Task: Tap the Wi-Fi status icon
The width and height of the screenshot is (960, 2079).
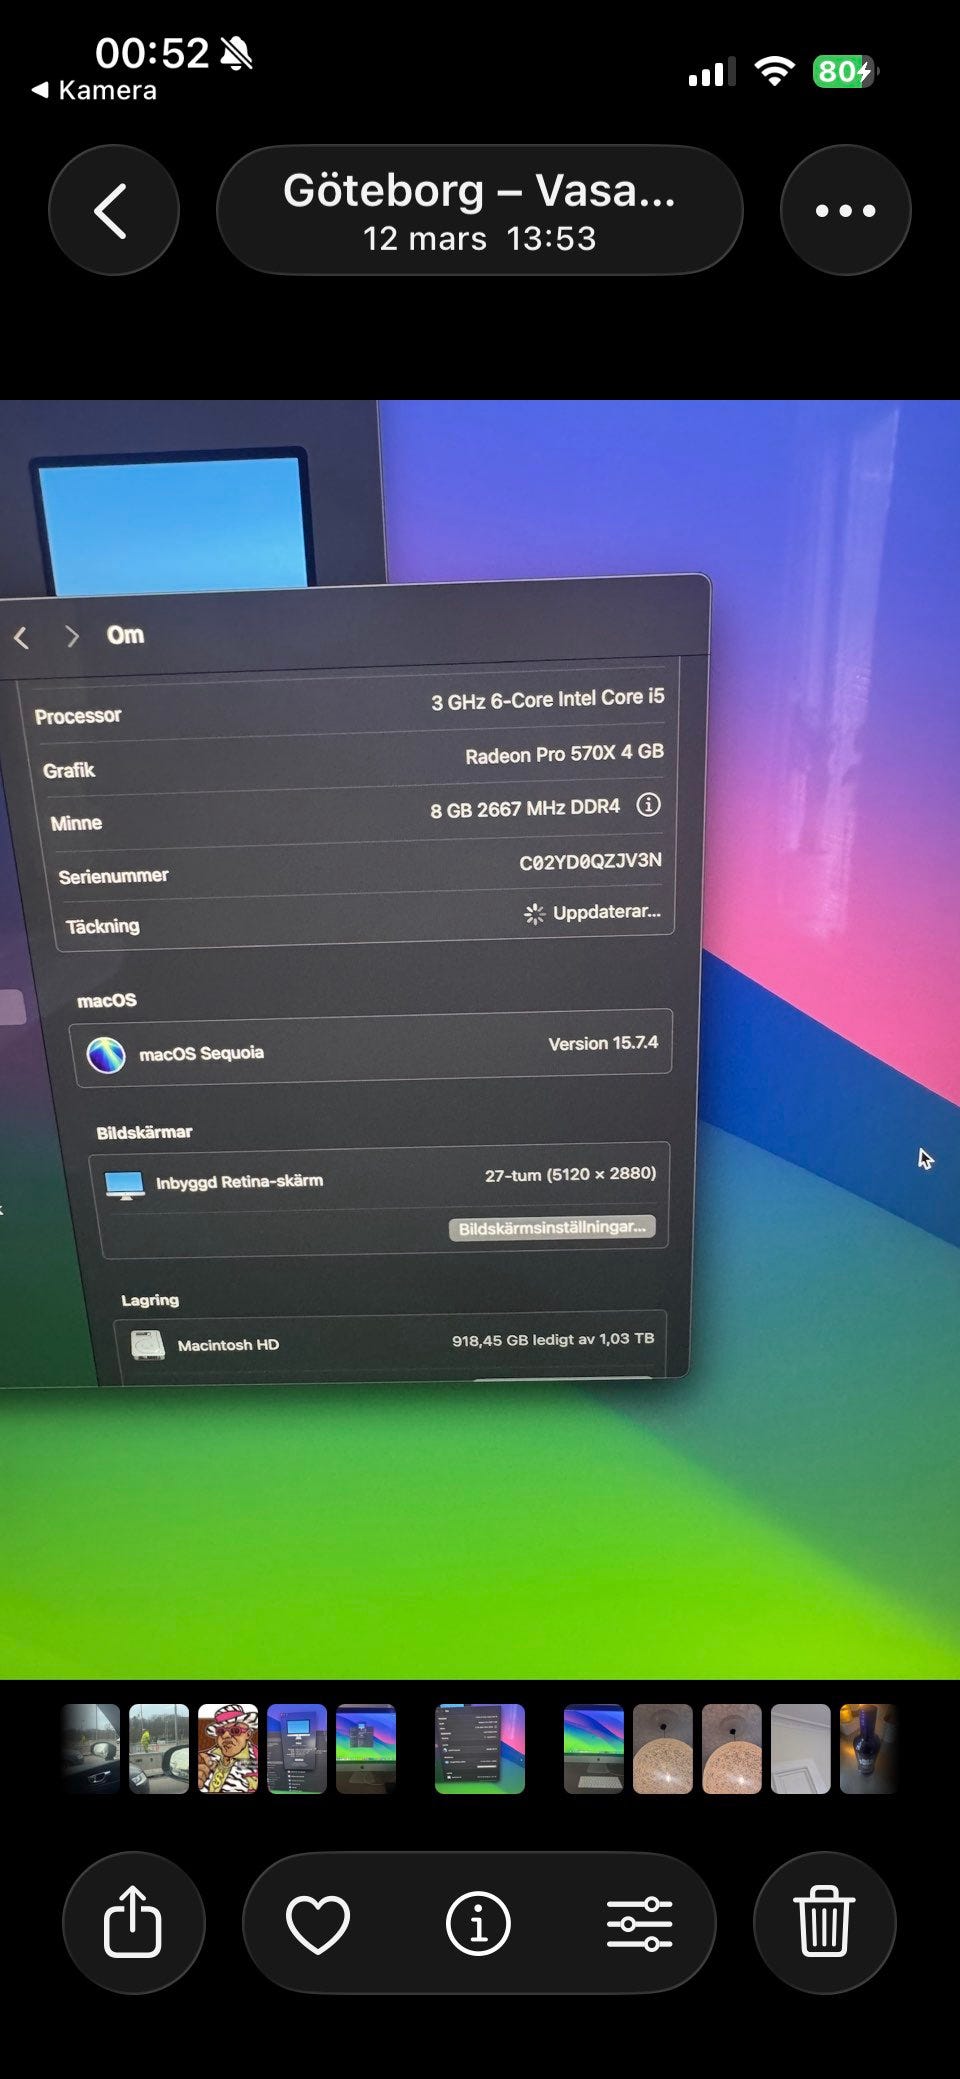Action: (774, 71)
